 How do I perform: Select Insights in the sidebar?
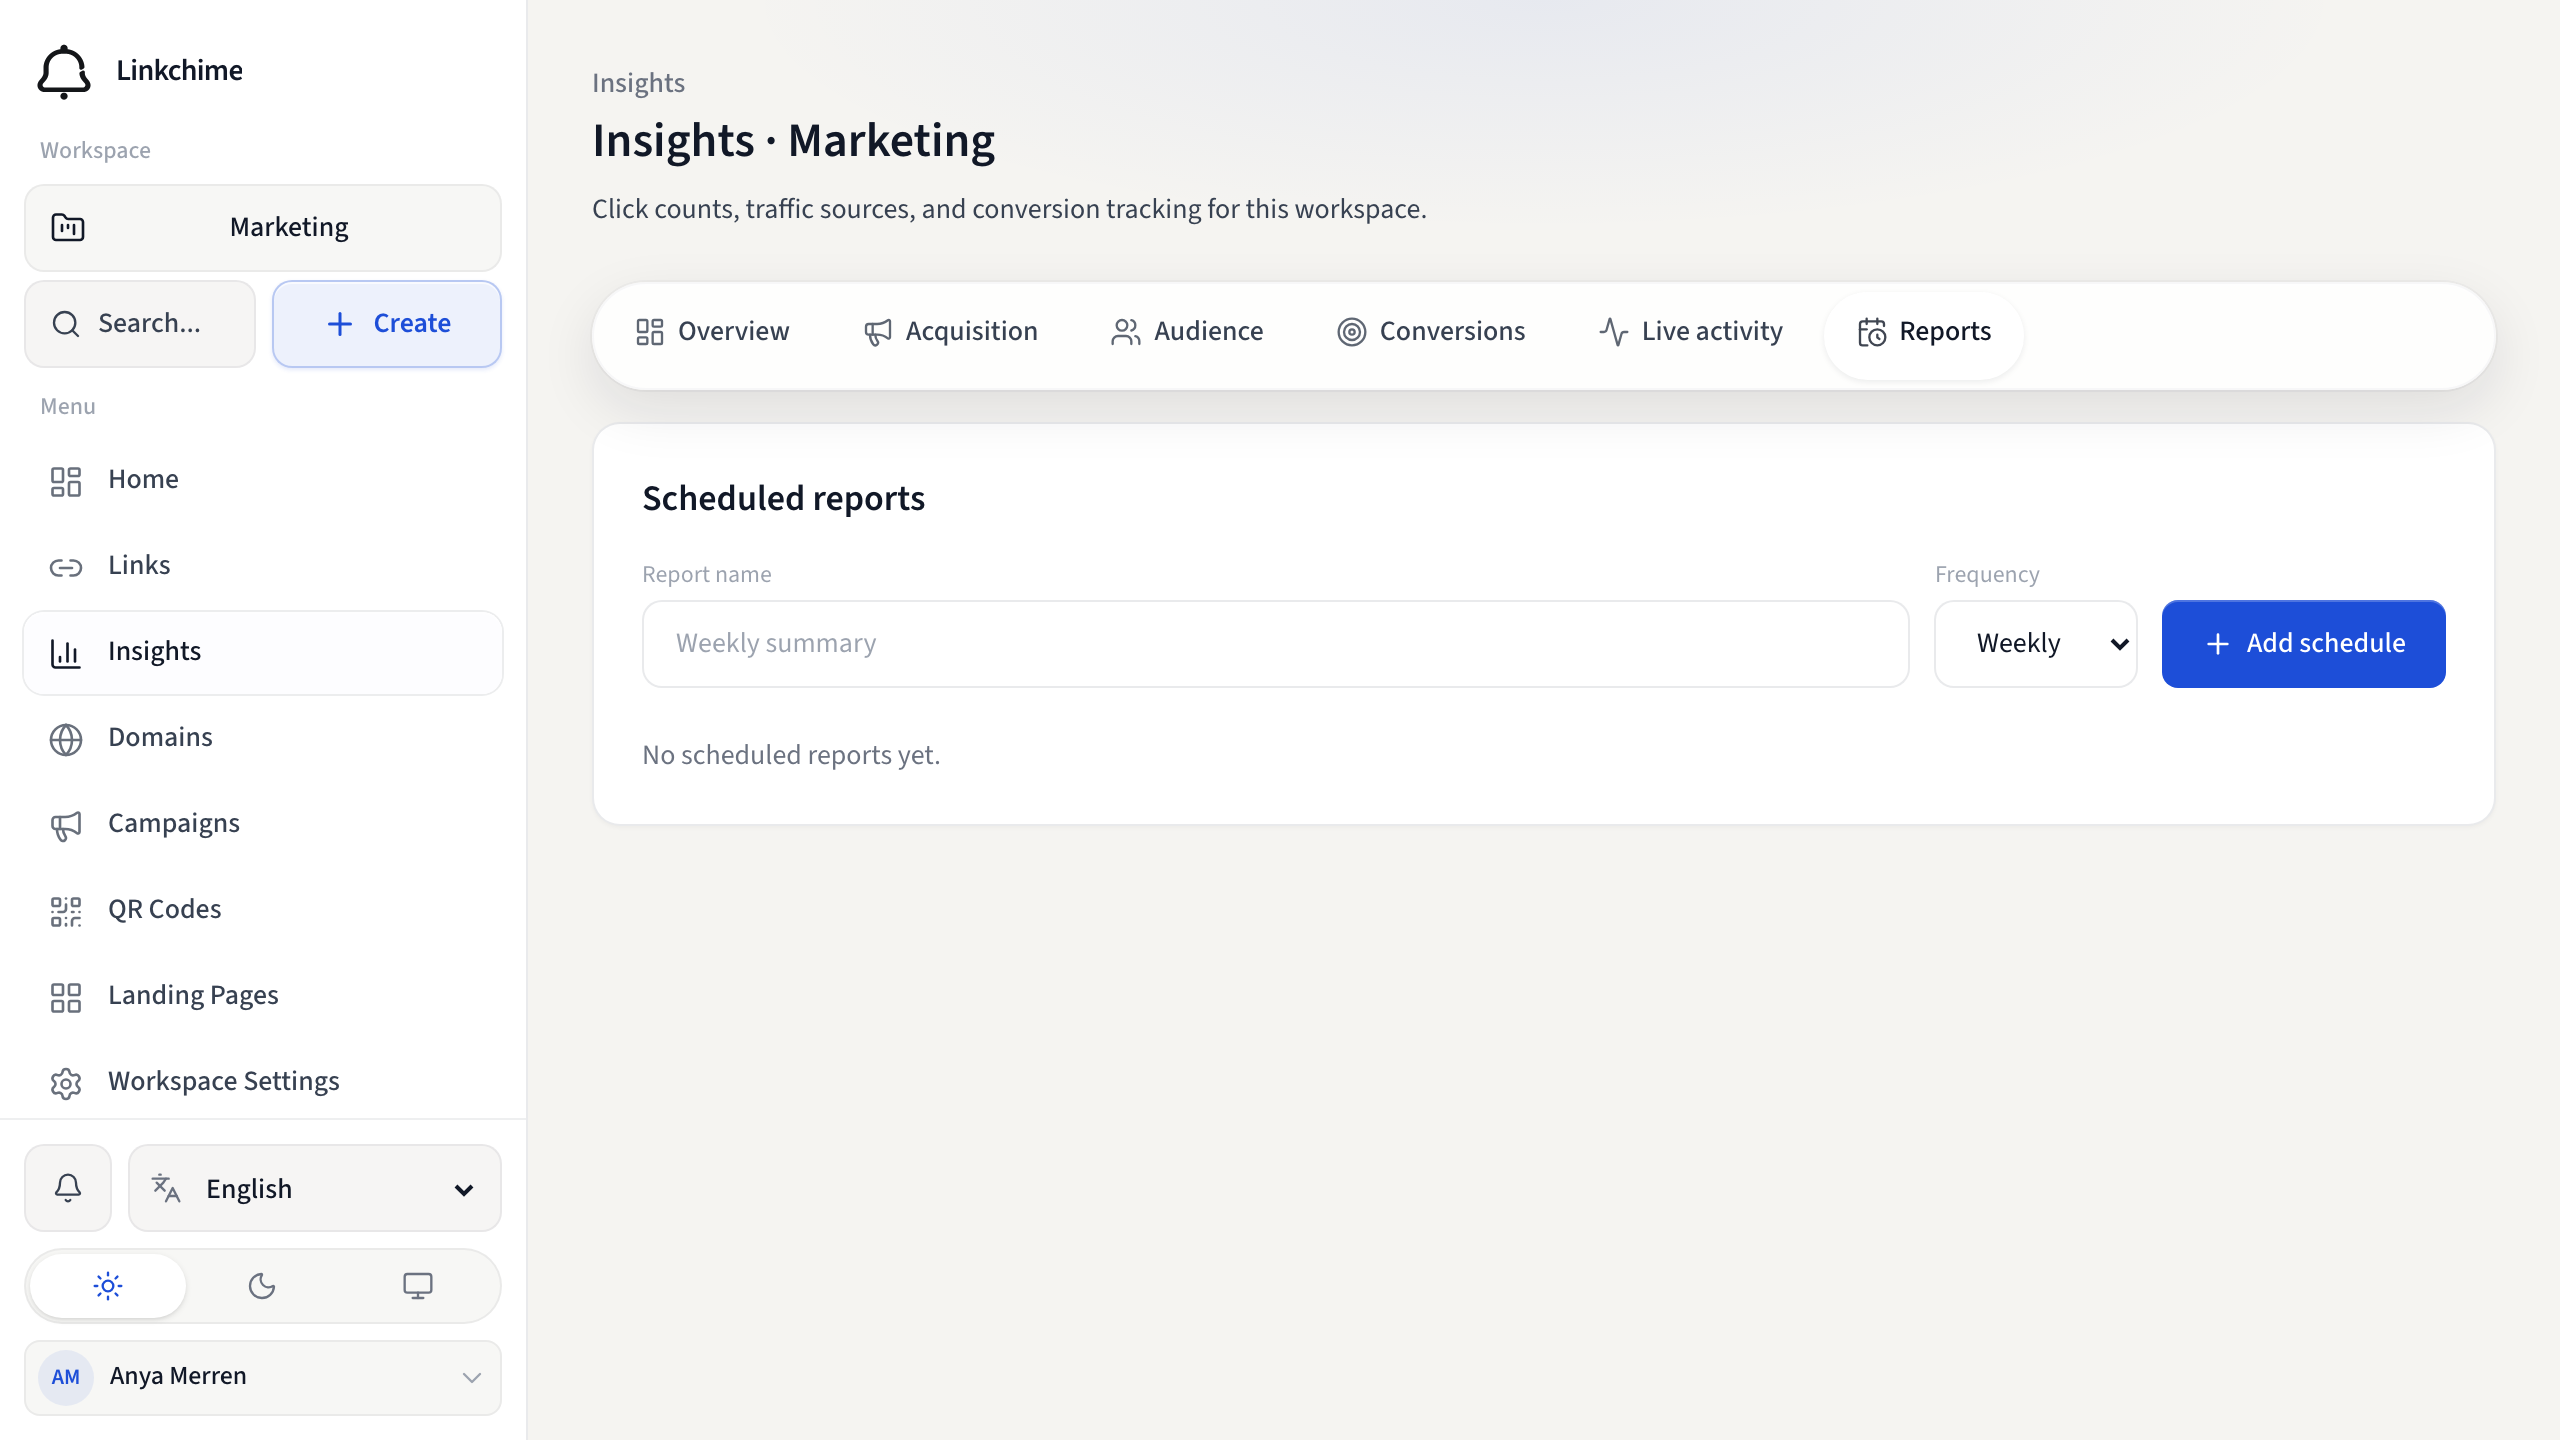pos(263,652)
